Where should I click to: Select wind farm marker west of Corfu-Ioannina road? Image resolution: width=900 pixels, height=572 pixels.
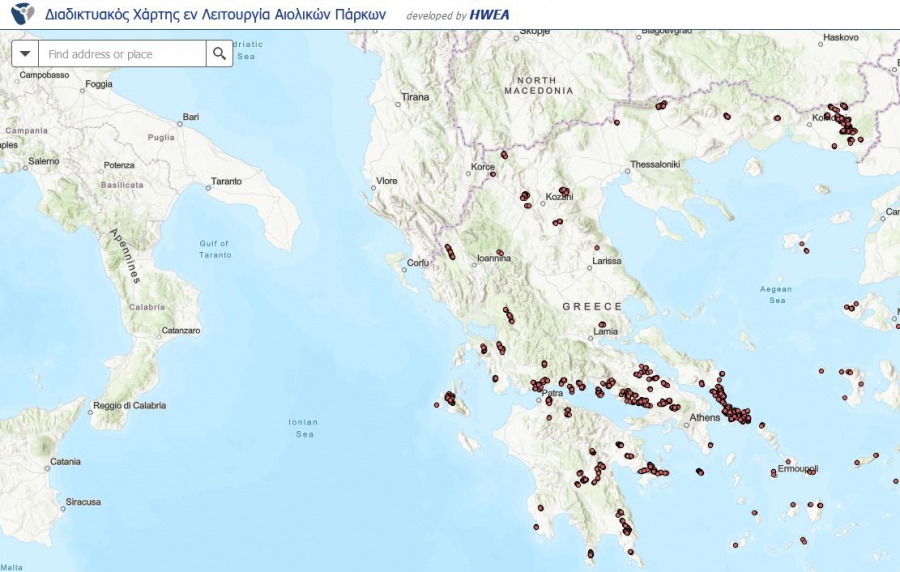point(450,252)
